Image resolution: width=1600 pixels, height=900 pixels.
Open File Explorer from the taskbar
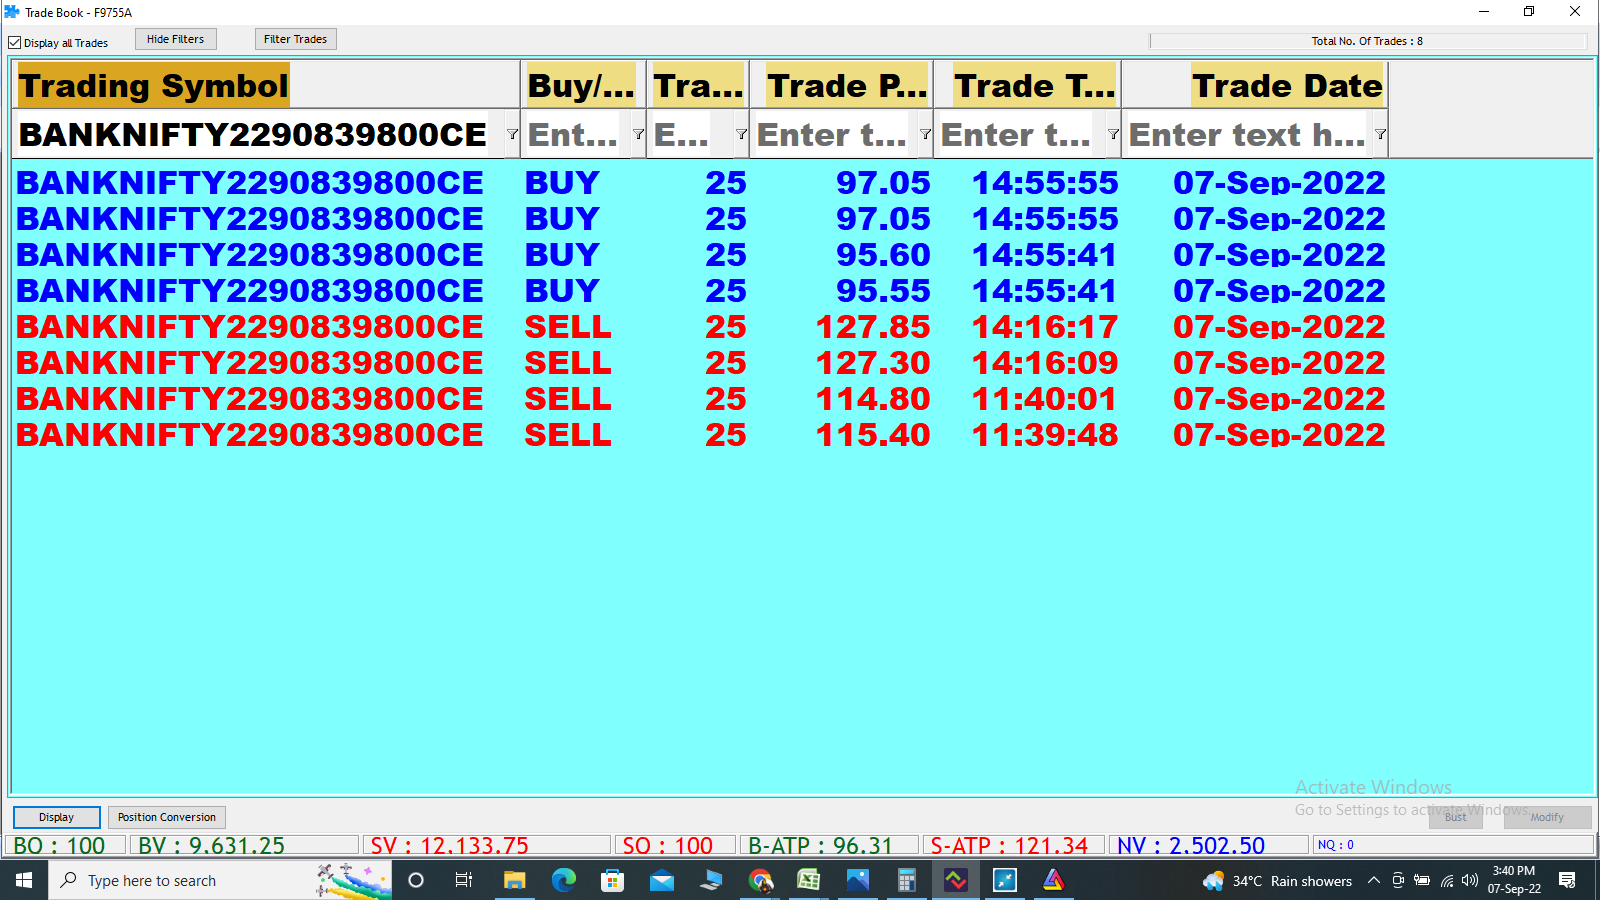(x=514, y=880)
